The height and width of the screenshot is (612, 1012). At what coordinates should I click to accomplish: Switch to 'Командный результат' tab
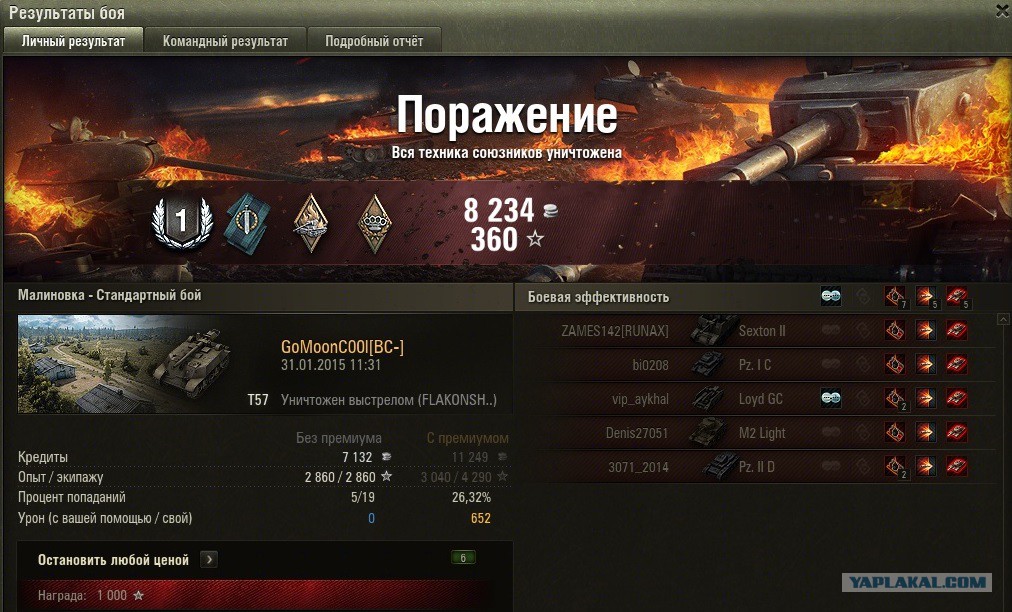tap(225, 41)
